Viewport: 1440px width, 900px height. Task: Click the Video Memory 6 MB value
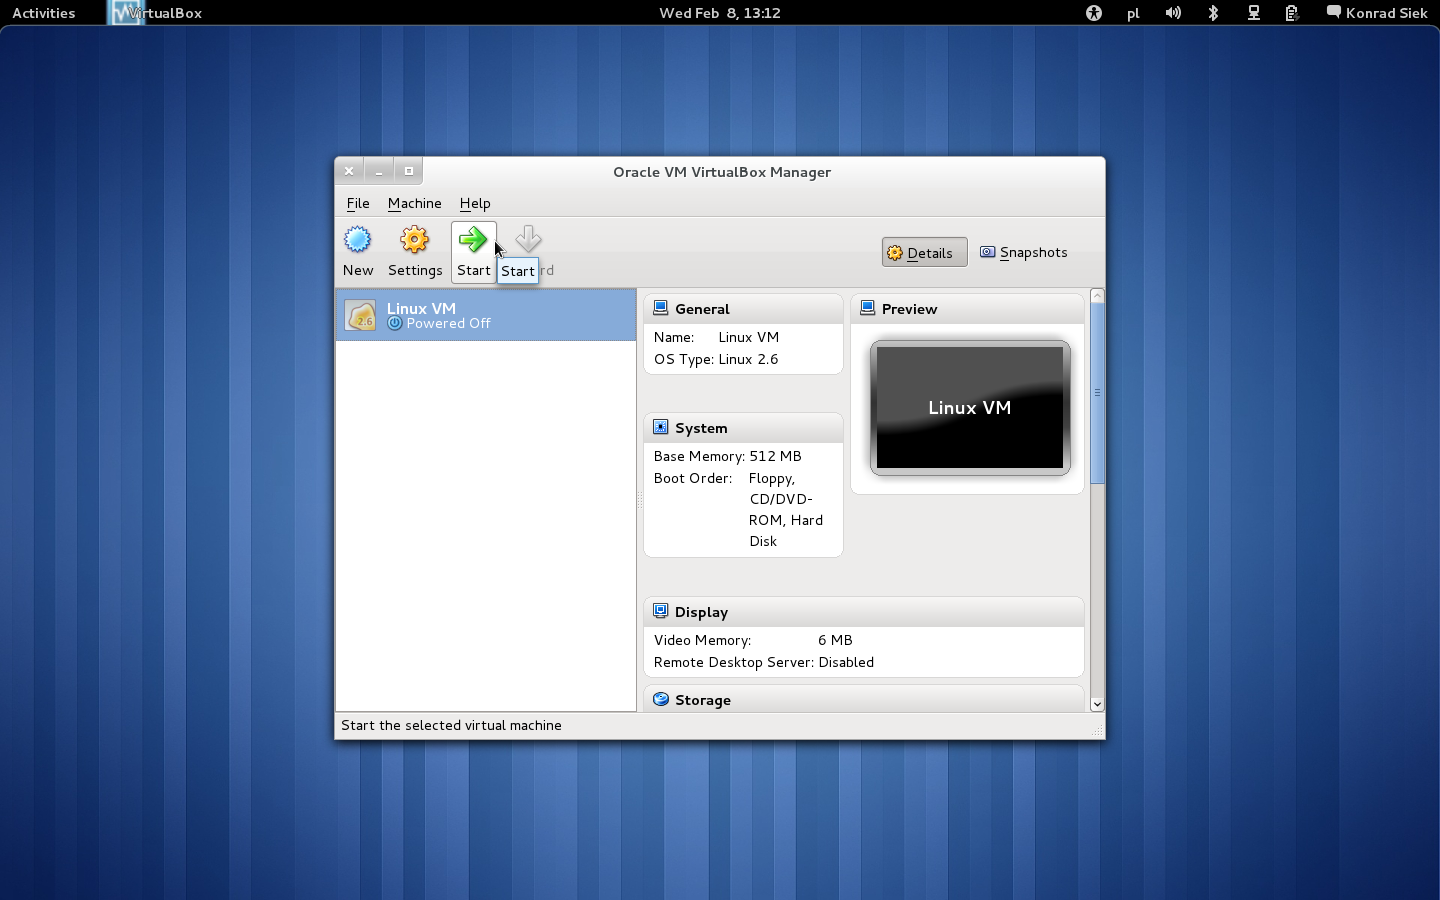[x=835, y=640]
